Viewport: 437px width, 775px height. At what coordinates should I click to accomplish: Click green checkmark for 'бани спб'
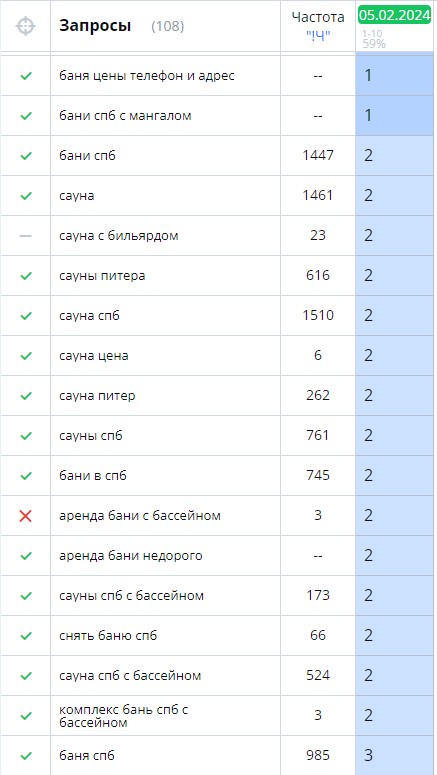(26, 156)
